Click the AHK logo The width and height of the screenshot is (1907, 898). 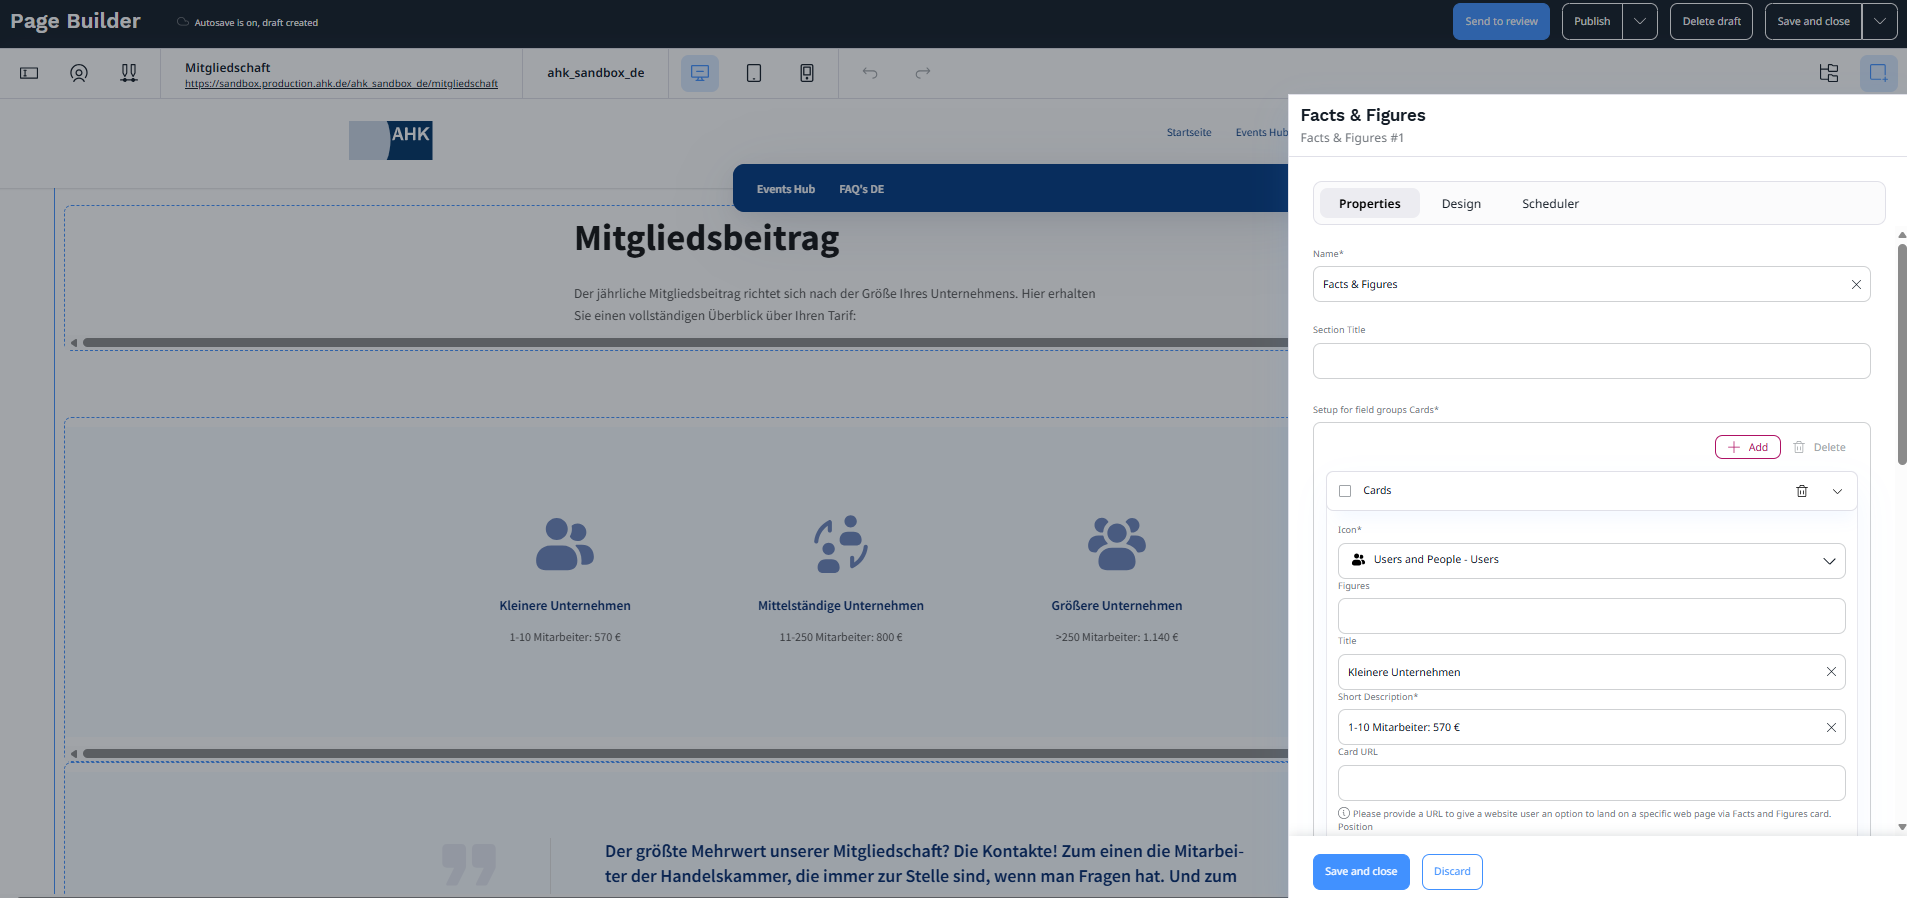[391, 141]
